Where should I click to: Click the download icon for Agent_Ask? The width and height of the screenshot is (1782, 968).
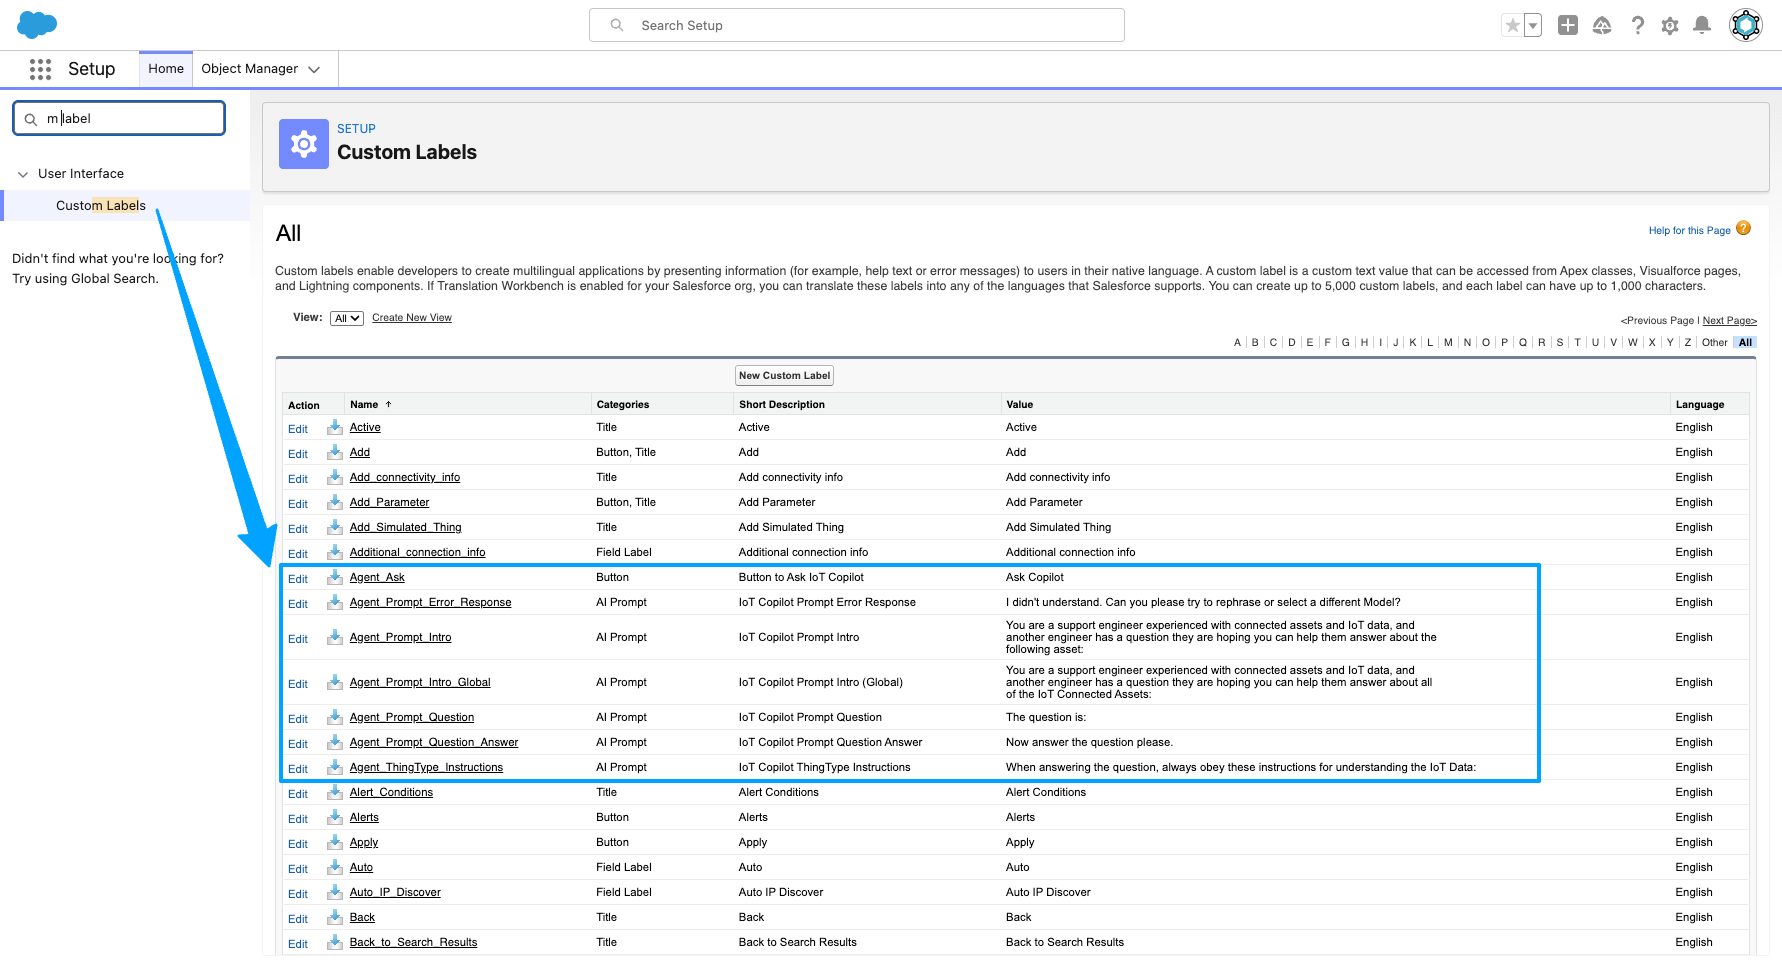(x=335, y=577)
